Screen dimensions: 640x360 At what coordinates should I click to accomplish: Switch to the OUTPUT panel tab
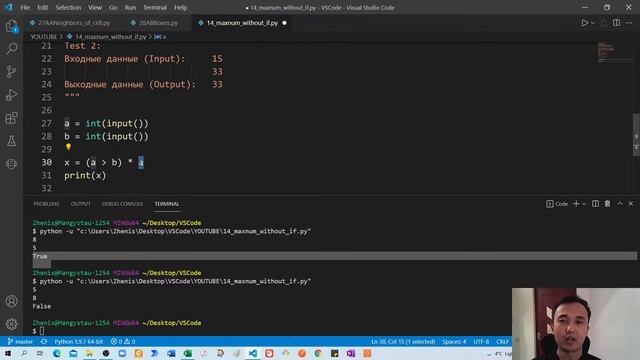point(80,204)
